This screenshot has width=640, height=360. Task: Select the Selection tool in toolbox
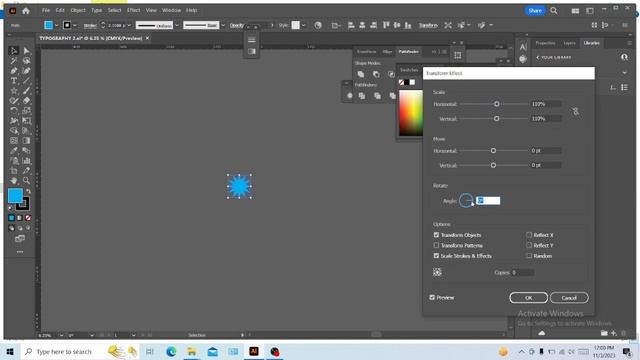pos(13,51)
